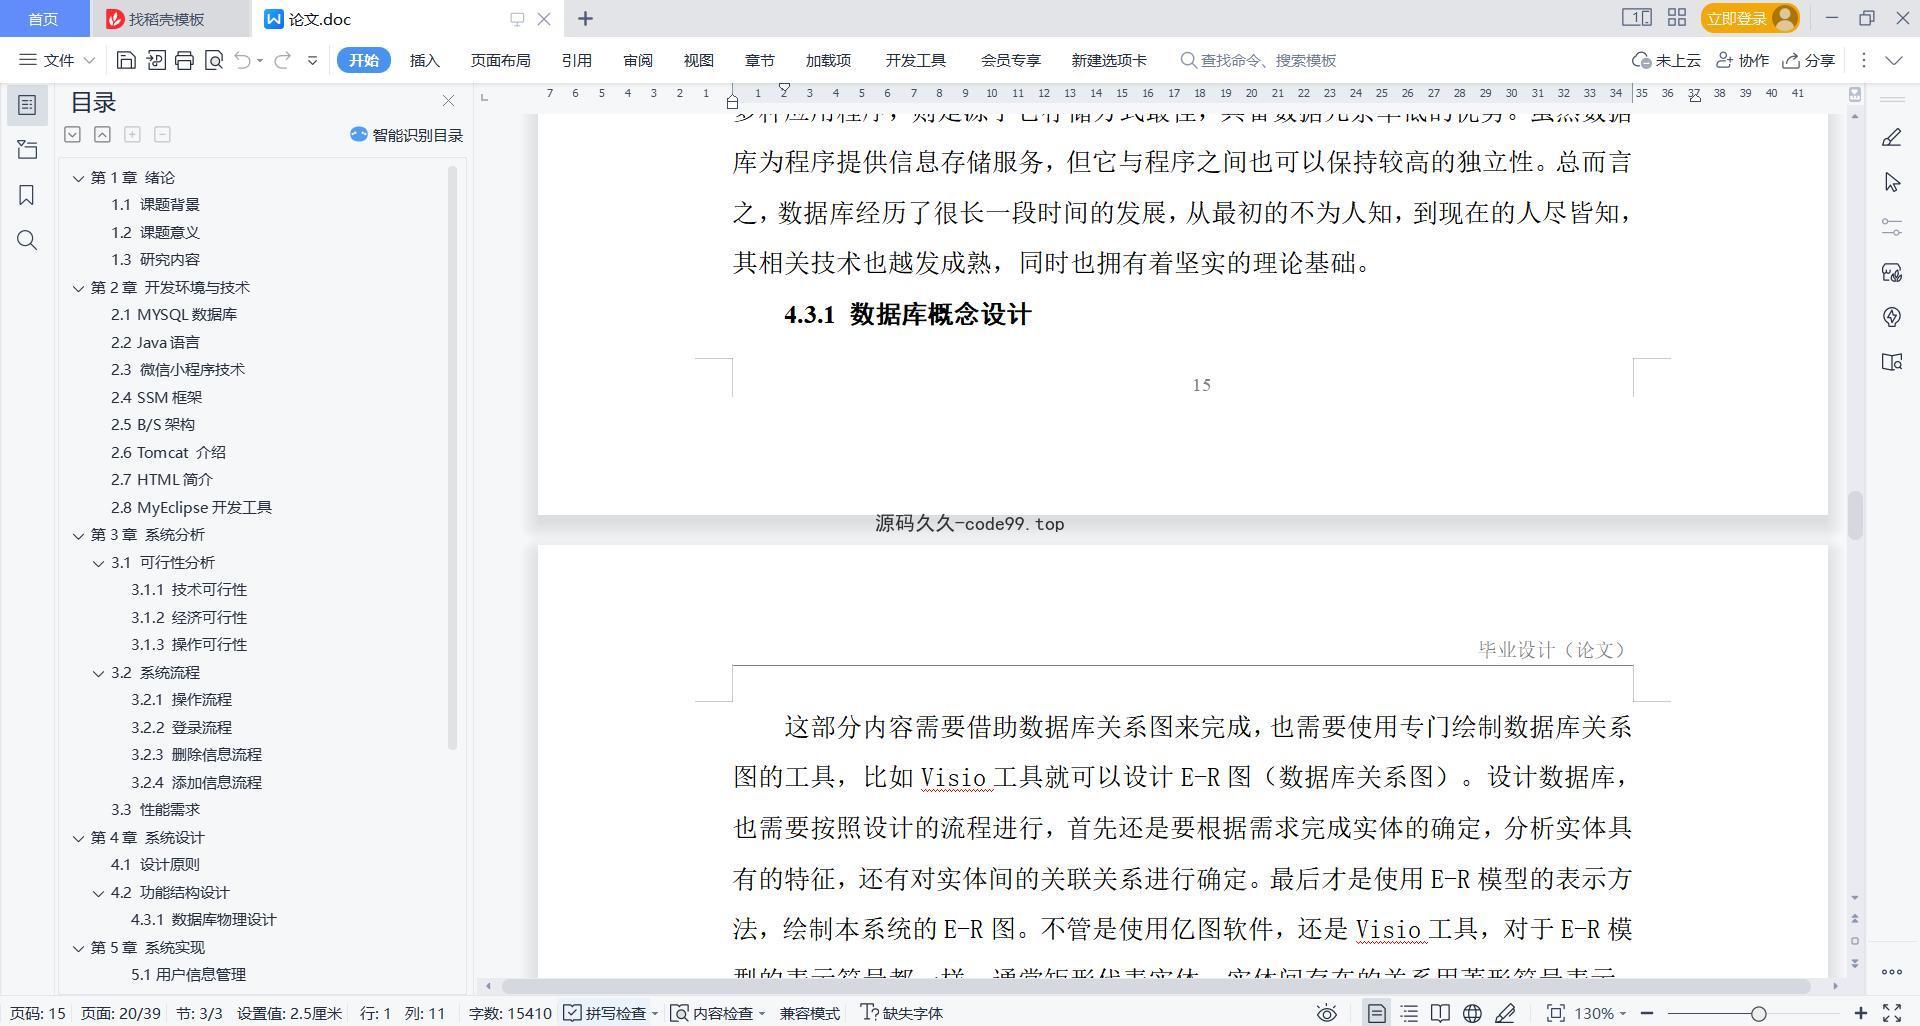Click 缺失字体 in status bar

click(x=902, y=1013)
